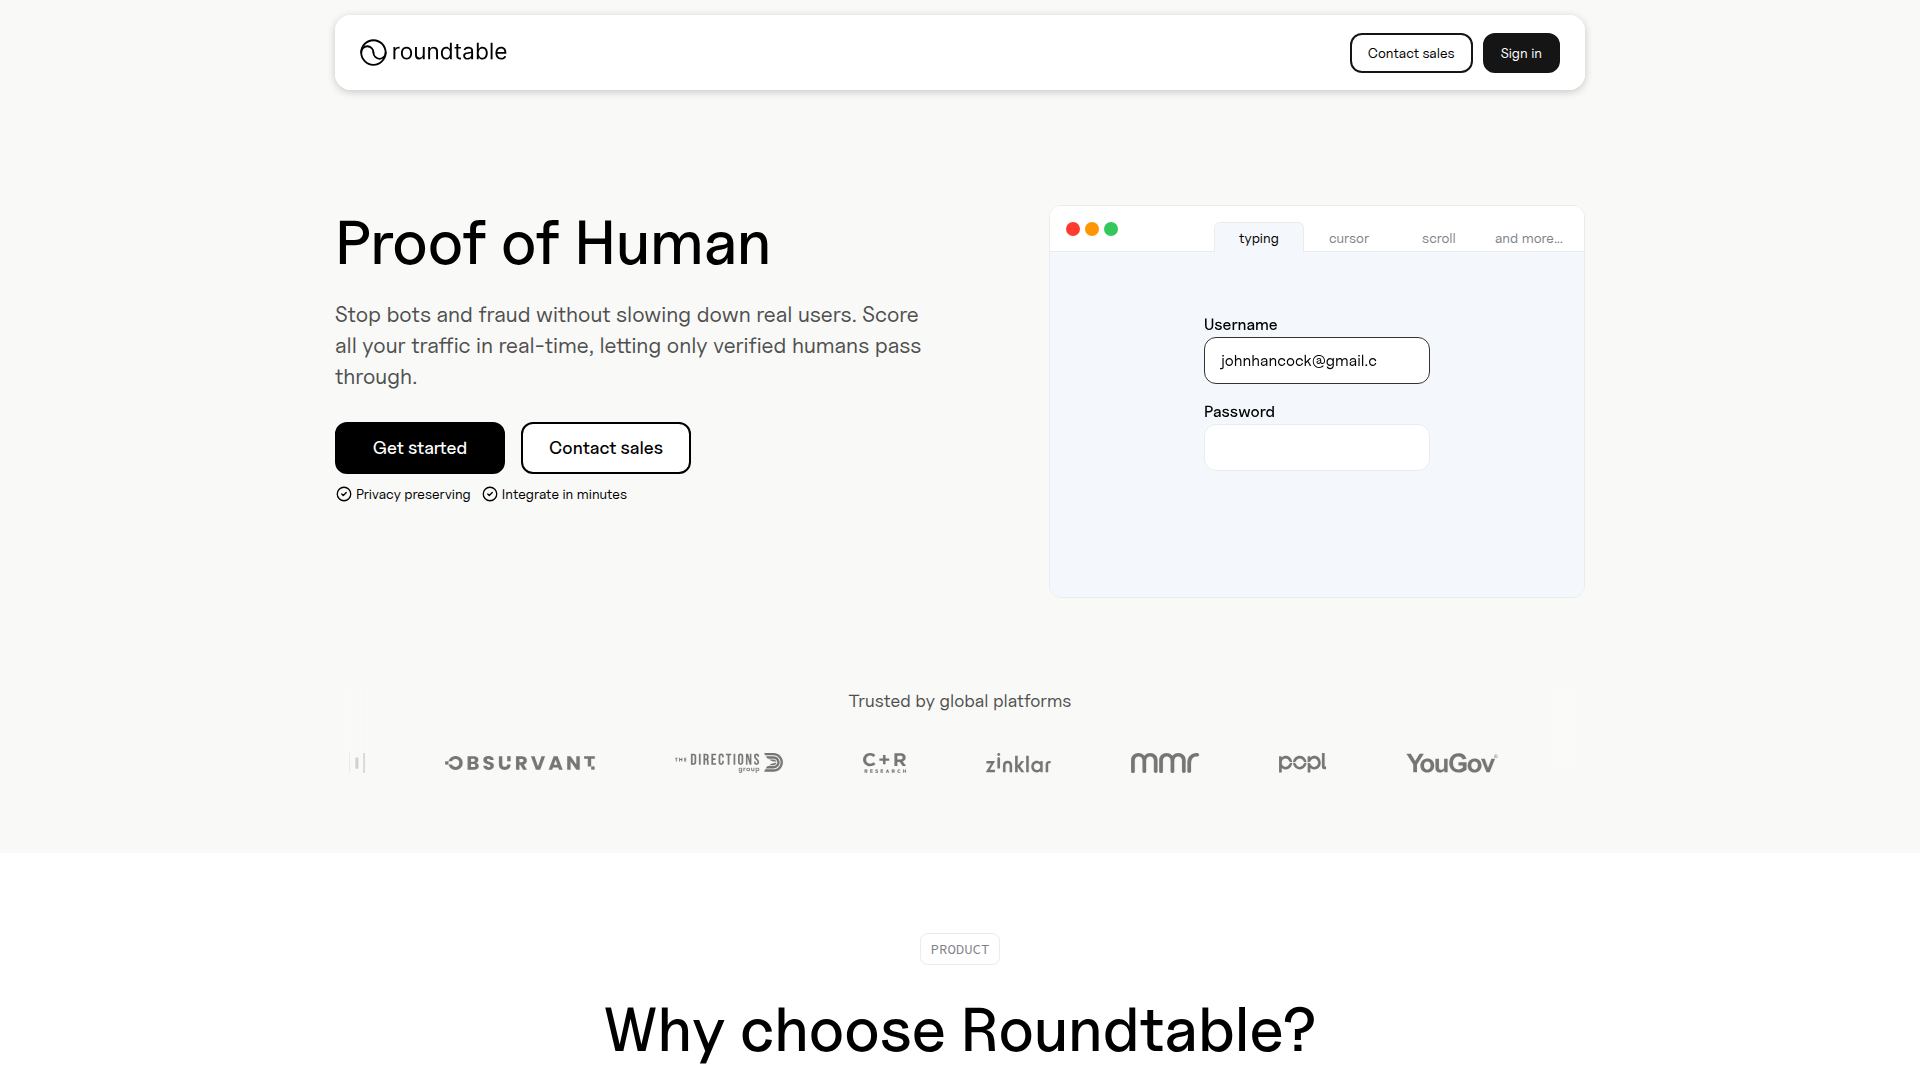Click into the Password field
The image size is (1920, 1080).
click(1316, 447)
